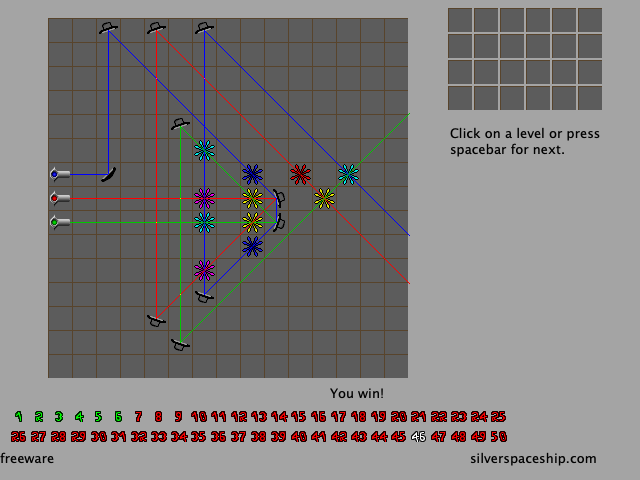The image size is (640, 480).
Task: Click the yellow flower on the green horizontal beam
Action: (253, 222)
